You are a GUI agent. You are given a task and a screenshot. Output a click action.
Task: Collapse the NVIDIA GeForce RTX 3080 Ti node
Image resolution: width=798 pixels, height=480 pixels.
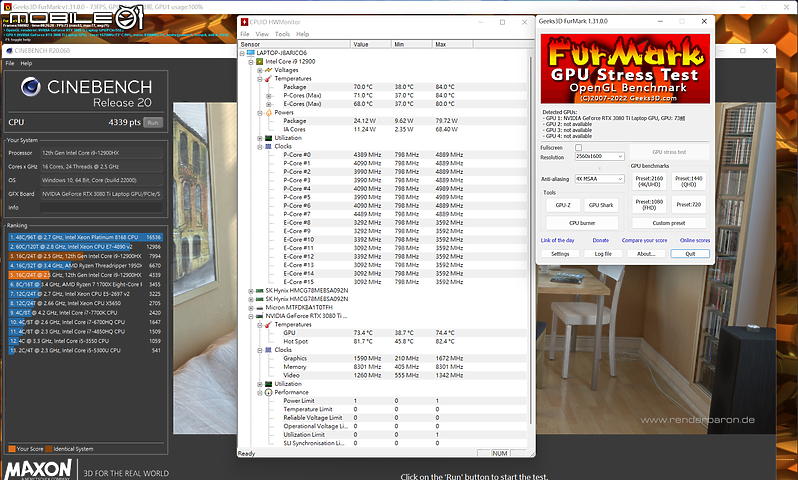tap(251, 316)
